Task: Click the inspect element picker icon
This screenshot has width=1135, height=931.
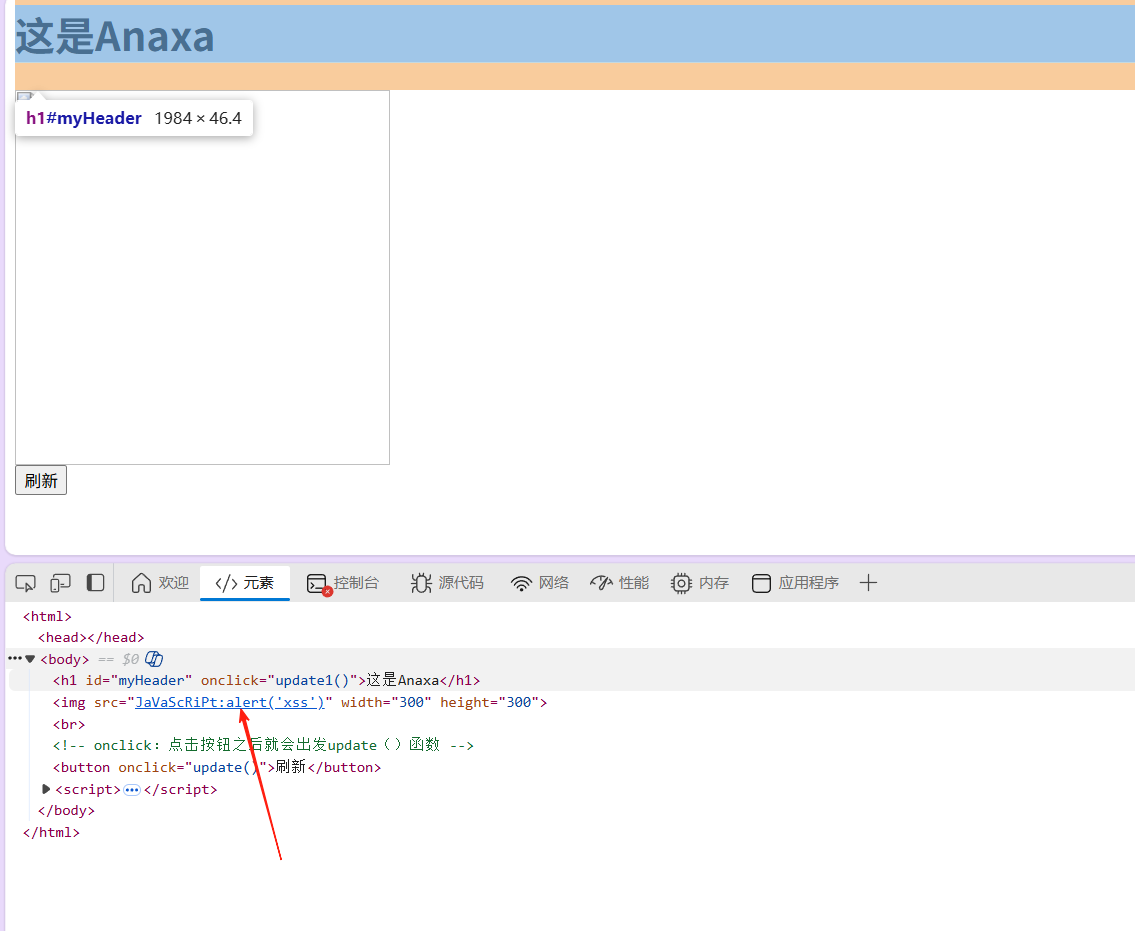Action: click(25, 583)
